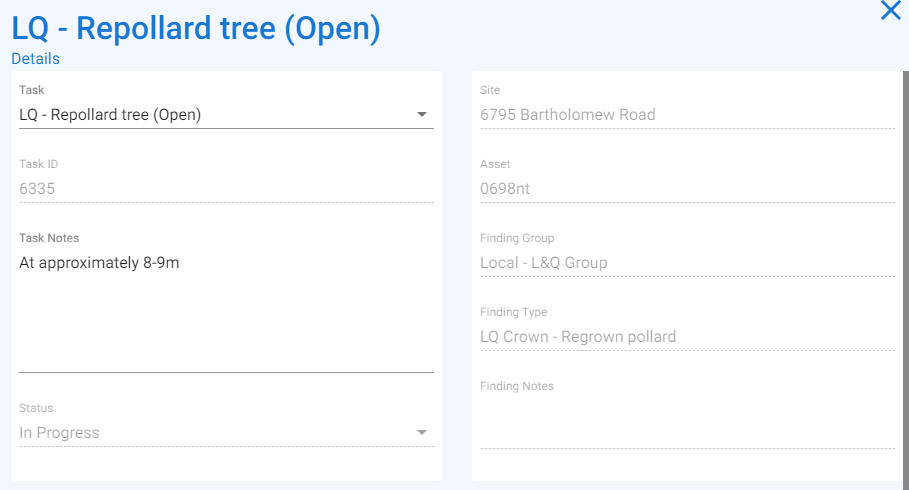Viewport: 909px width, 490px height.
Task: Close the Repollard tree task dialog
Action: click(x=890, y=10)
